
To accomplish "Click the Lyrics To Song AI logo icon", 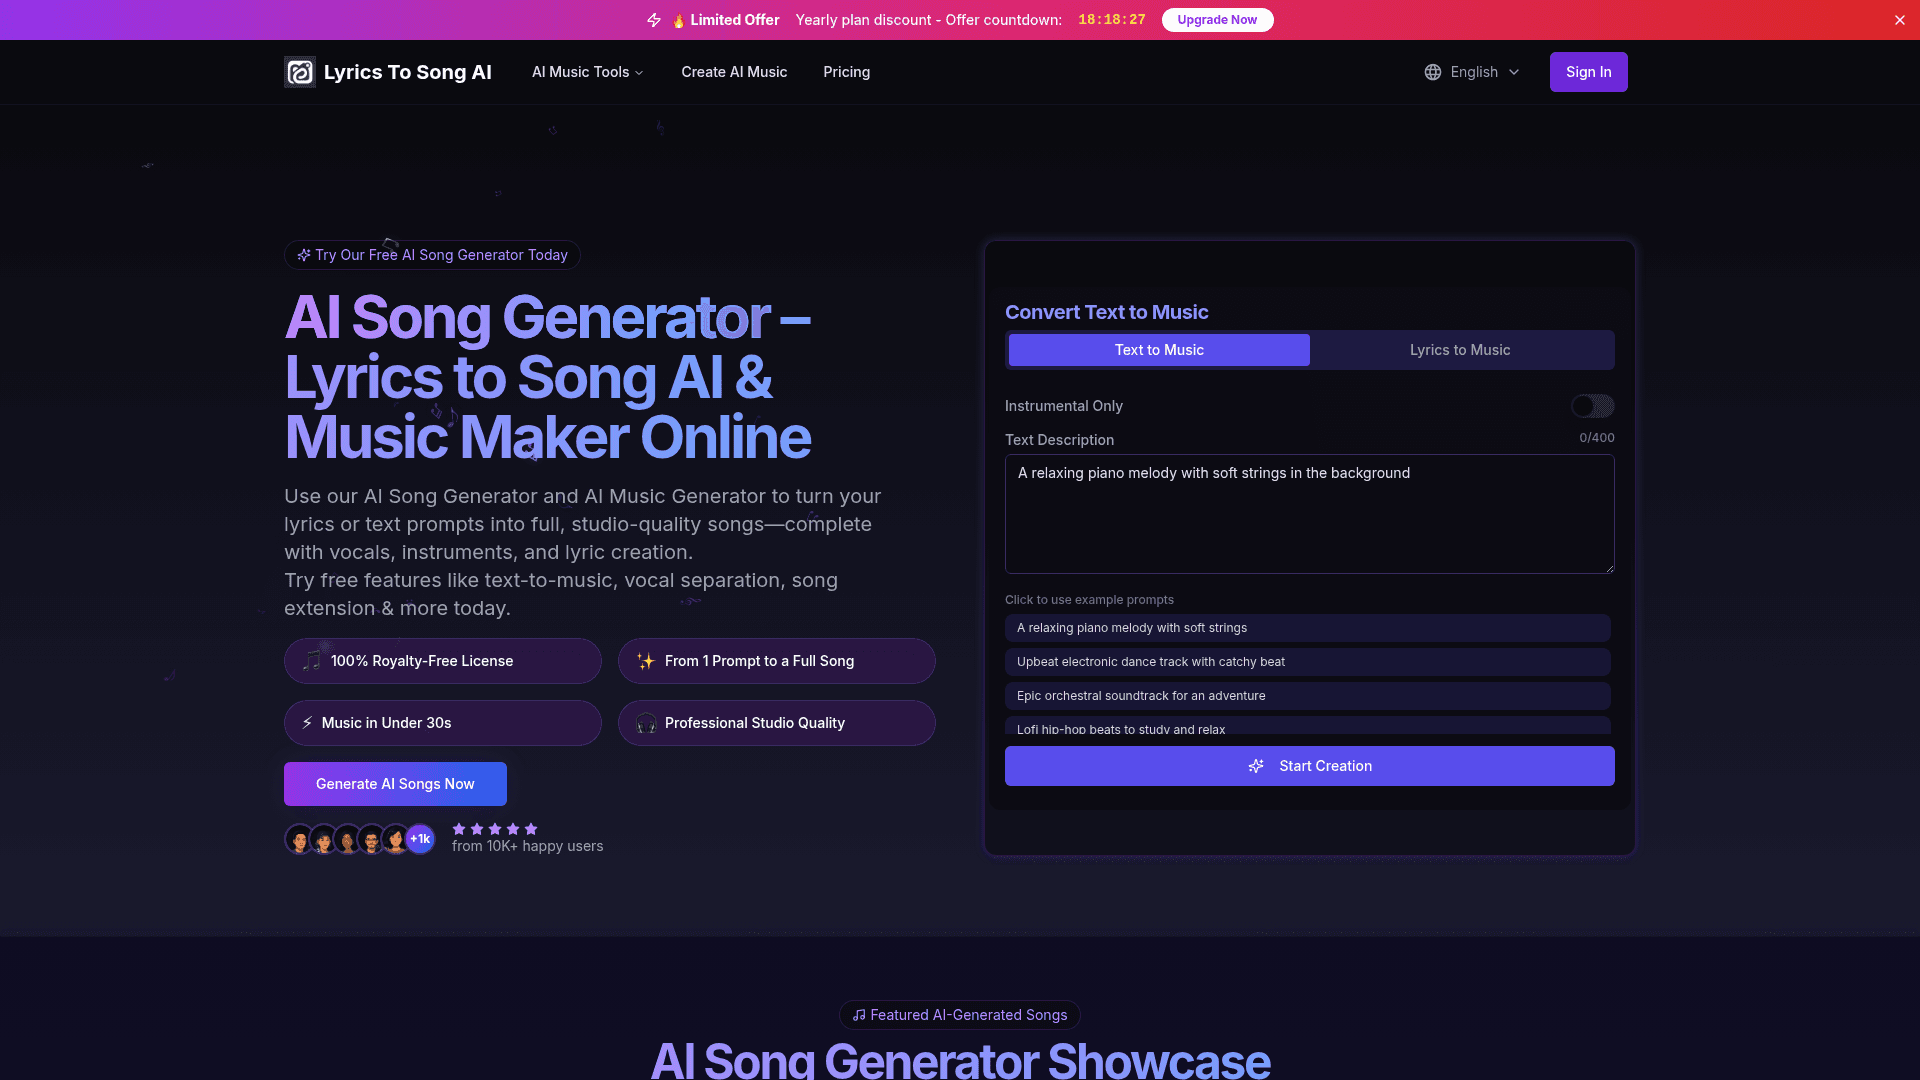I will 299,72.
